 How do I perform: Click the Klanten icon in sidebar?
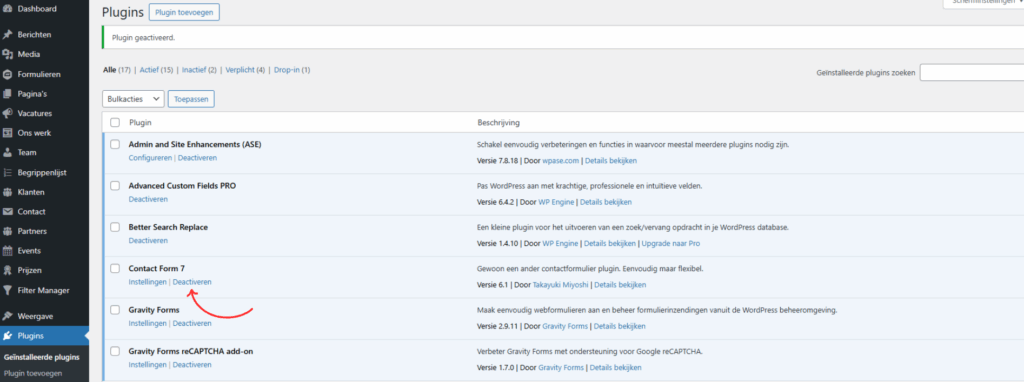point(8,193)
